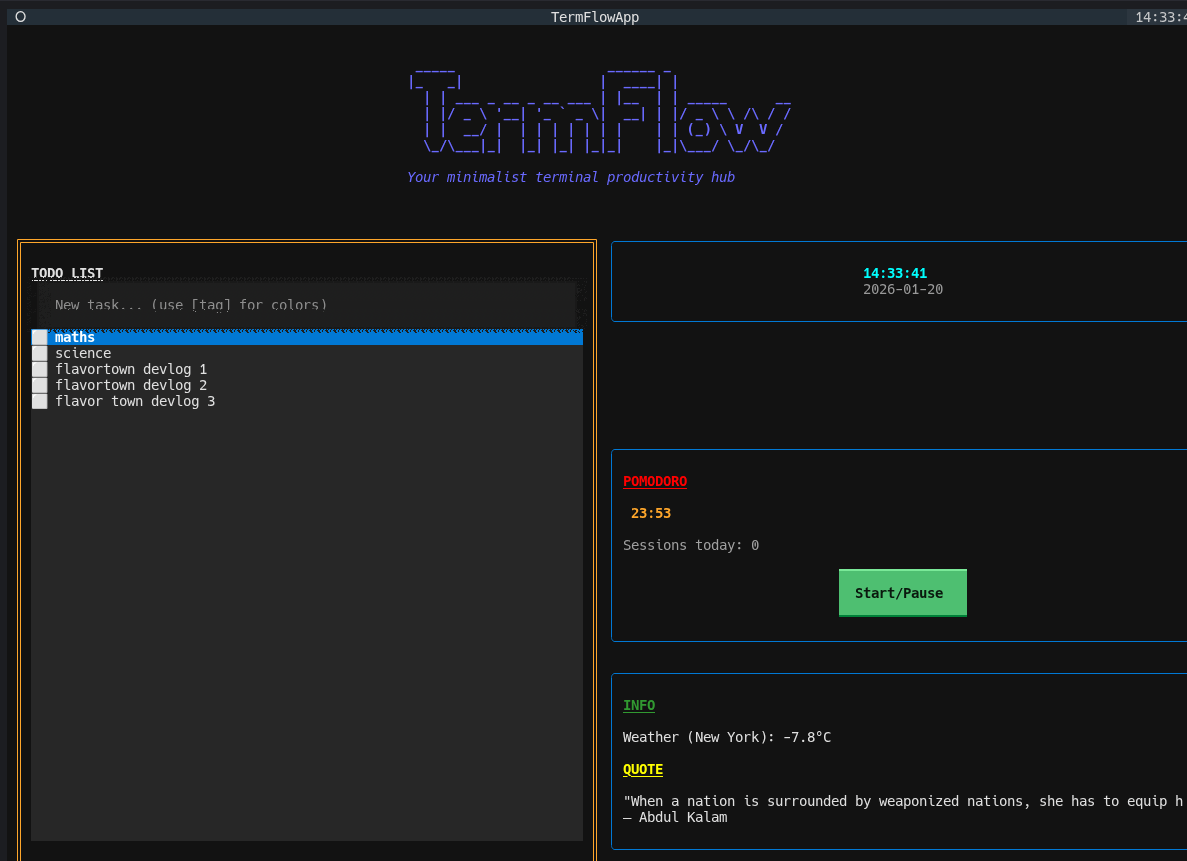Click the Sessions today counter

point(691,545)
